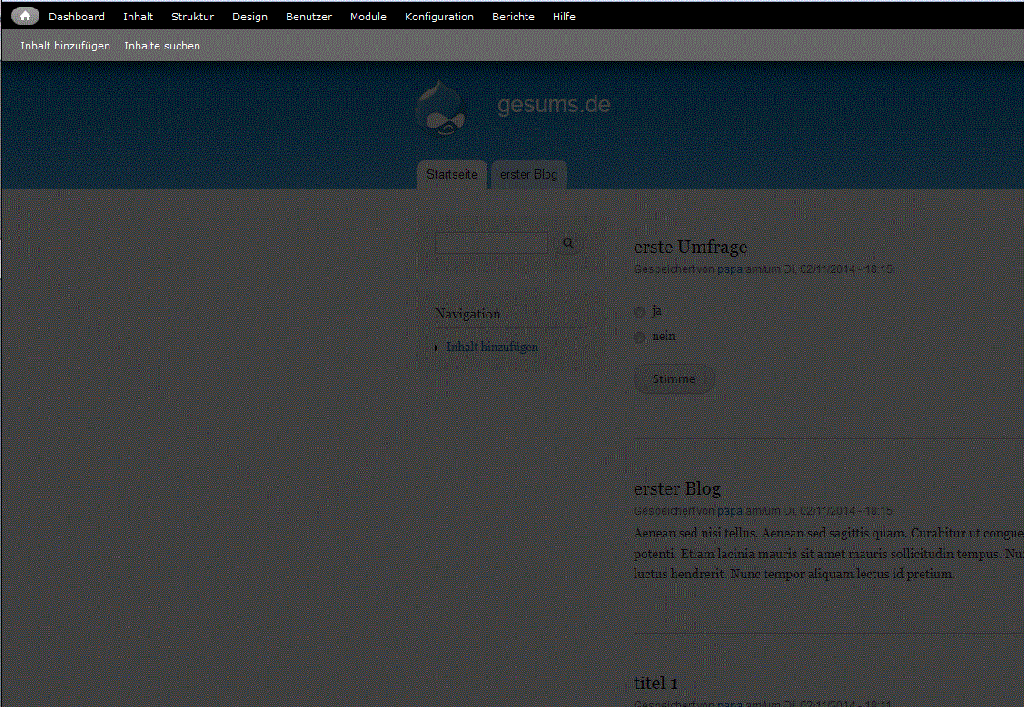Open the Inhalt admin menu
The height and width of the screenshot is (707, 1024).
click(x=138, y=16)
